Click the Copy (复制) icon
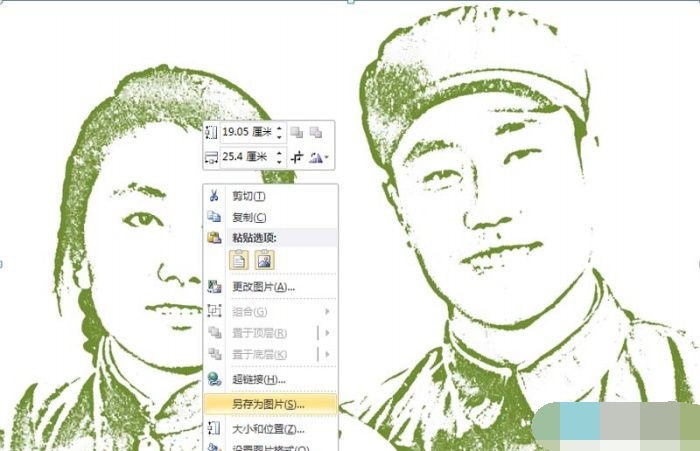The width and height of the screenshot is (700, 451). pyautogui.click(x=213, y=217)
